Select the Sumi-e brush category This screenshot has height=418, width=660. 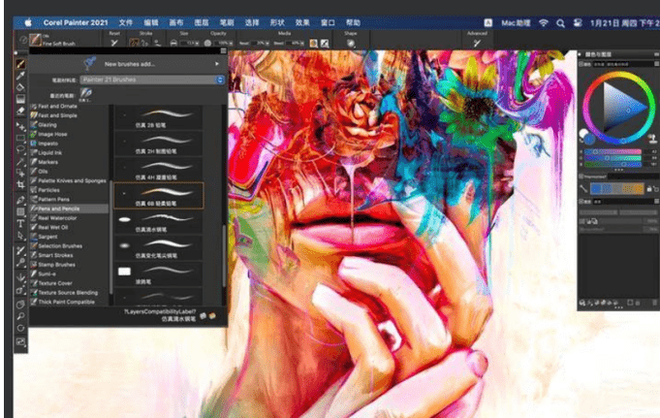pyautogui.click(x=47, y=274)
